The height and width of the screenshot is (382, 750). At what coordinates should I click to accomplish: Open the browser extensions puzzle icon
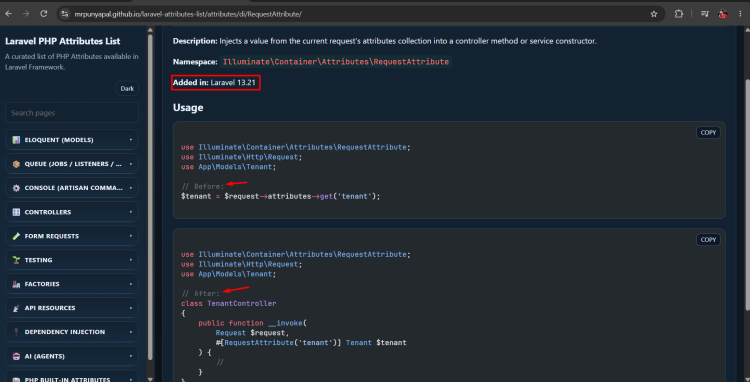pos(679,14)
